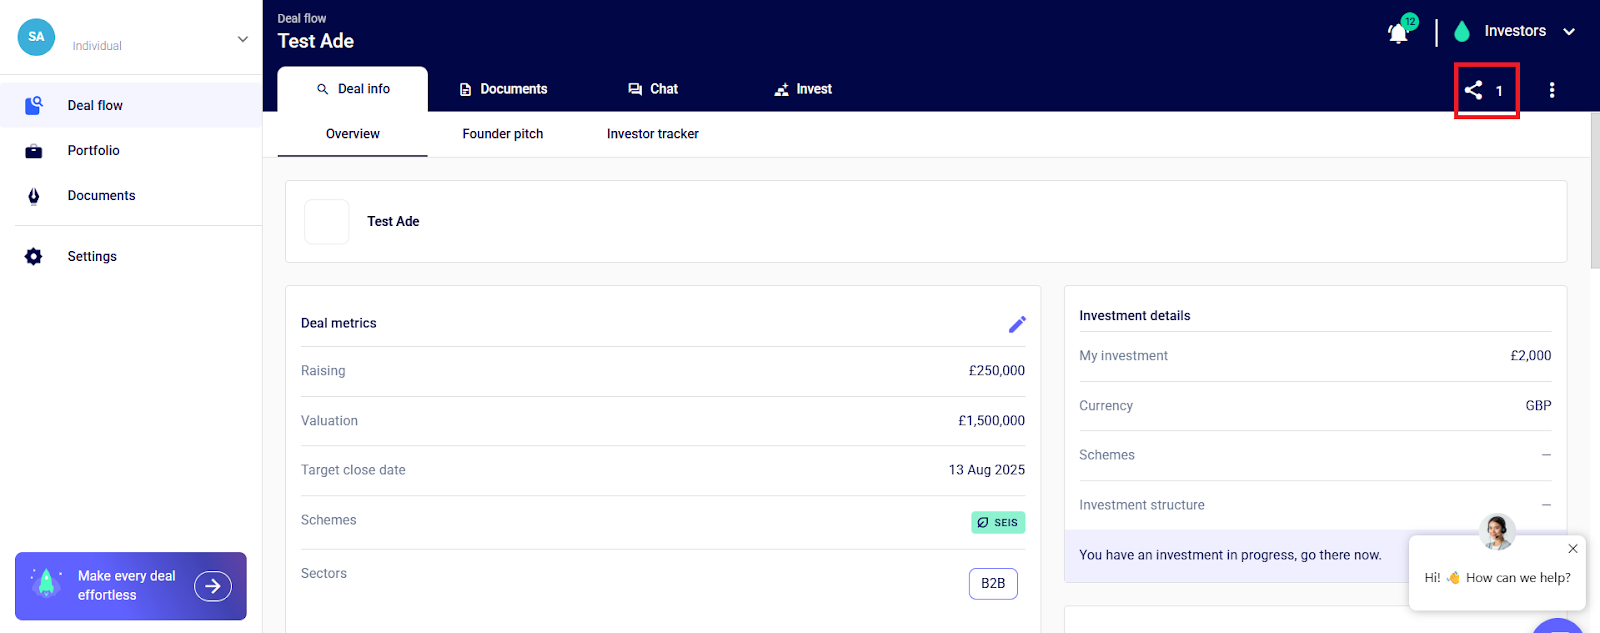
Task: Select the Founder pitch sub-tab
Action: pyautogui.click(x=502, y=134)
